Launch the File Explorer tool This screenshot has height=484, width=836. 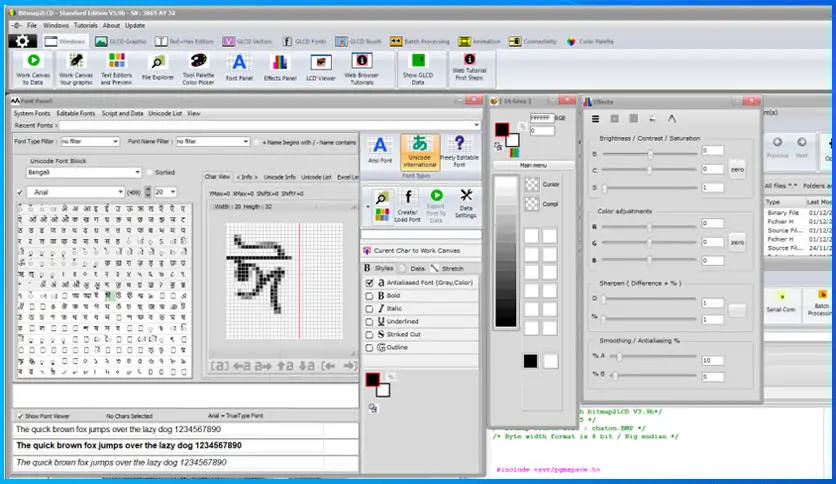pos(158,69)
